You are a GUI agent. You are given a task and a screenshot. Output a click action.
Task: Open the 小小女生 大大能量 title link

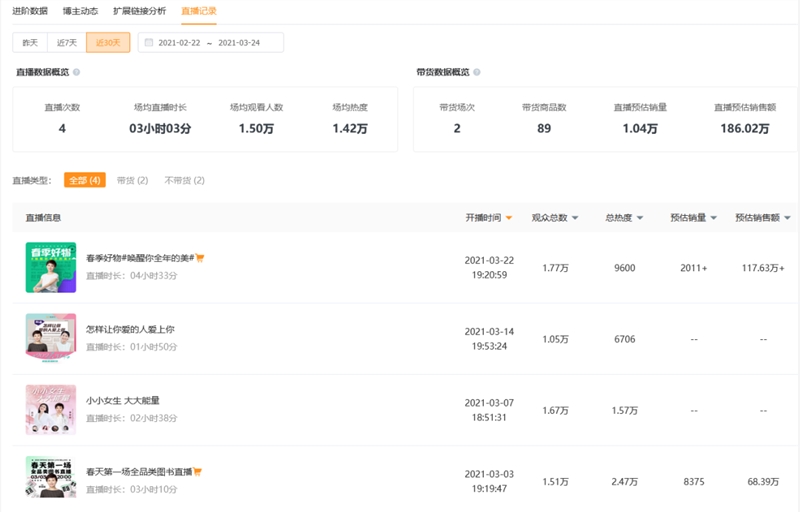(122, 400)
